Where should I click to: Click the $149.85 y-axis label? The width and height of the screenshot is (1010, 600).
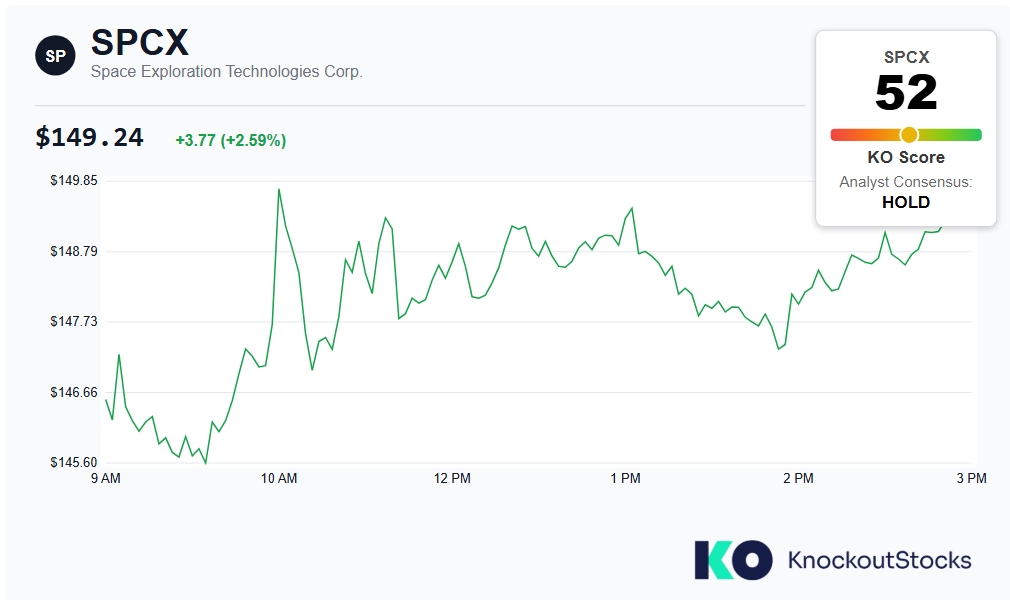[x=74, y=180]
